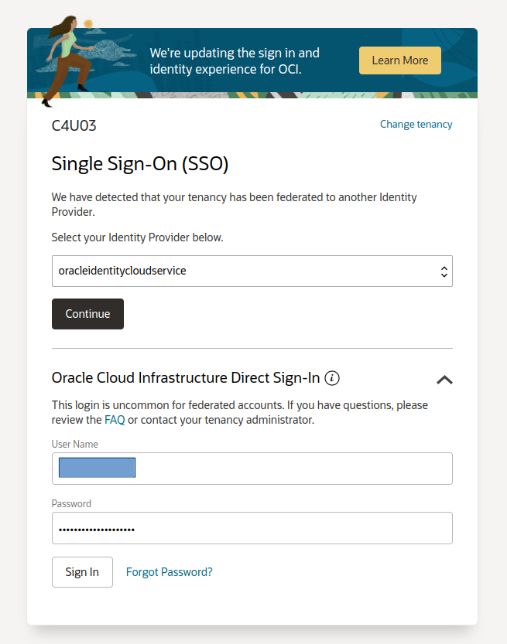This screenshot has height=644, width=507.
Task: Click the Oracle Cloud Infrastructure Direct Sign-In heading
Action: (186, 378)
